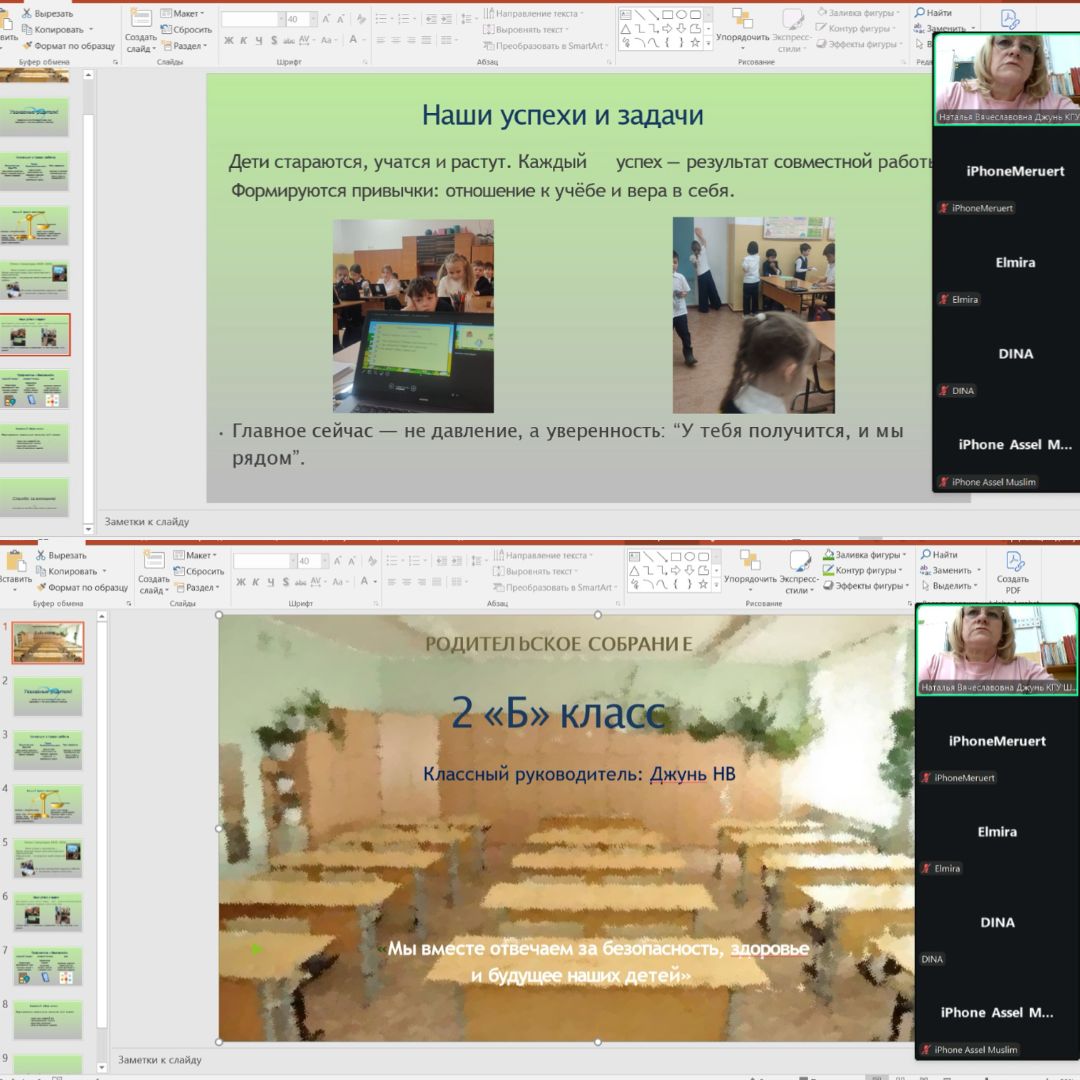Click the font size box in the lower ribbon
The height and width of the screenshot is (1080, 1080).
[308, 561]
